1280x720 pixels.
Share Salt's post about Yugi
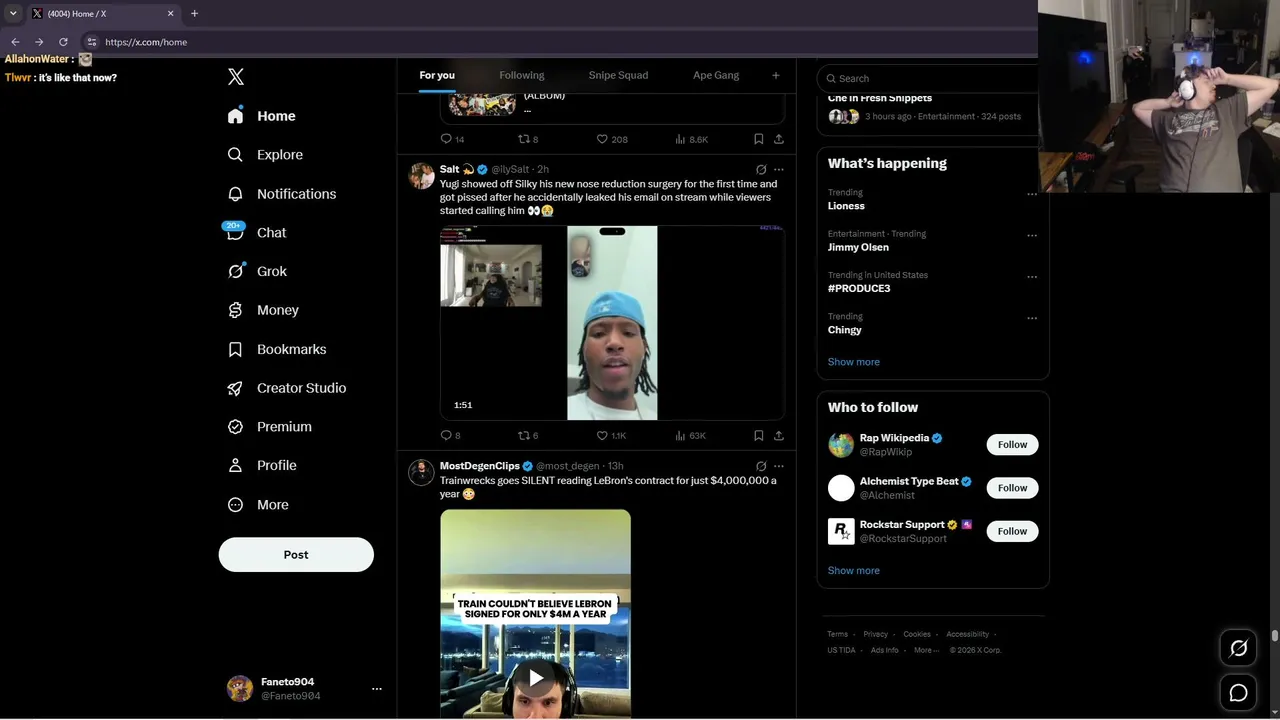click(x=779, y=436)
